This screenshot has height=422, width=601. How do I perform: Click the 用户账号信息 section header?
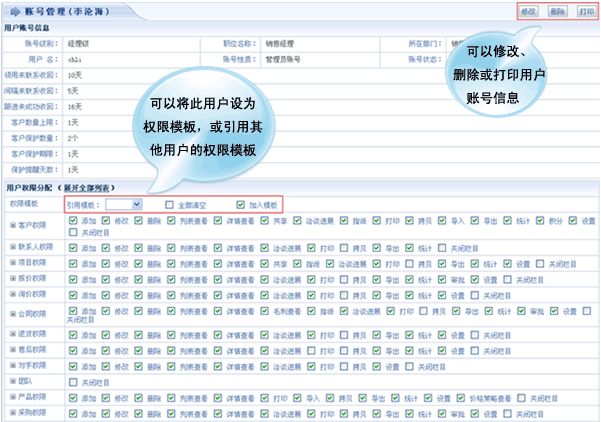(x=27, y=28)
